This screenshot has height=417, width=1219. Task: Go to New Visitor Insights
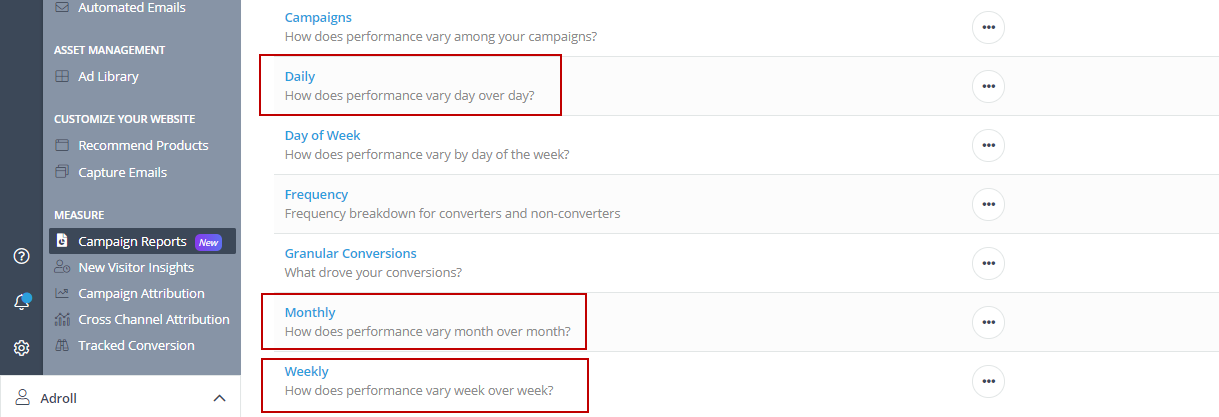136,267
